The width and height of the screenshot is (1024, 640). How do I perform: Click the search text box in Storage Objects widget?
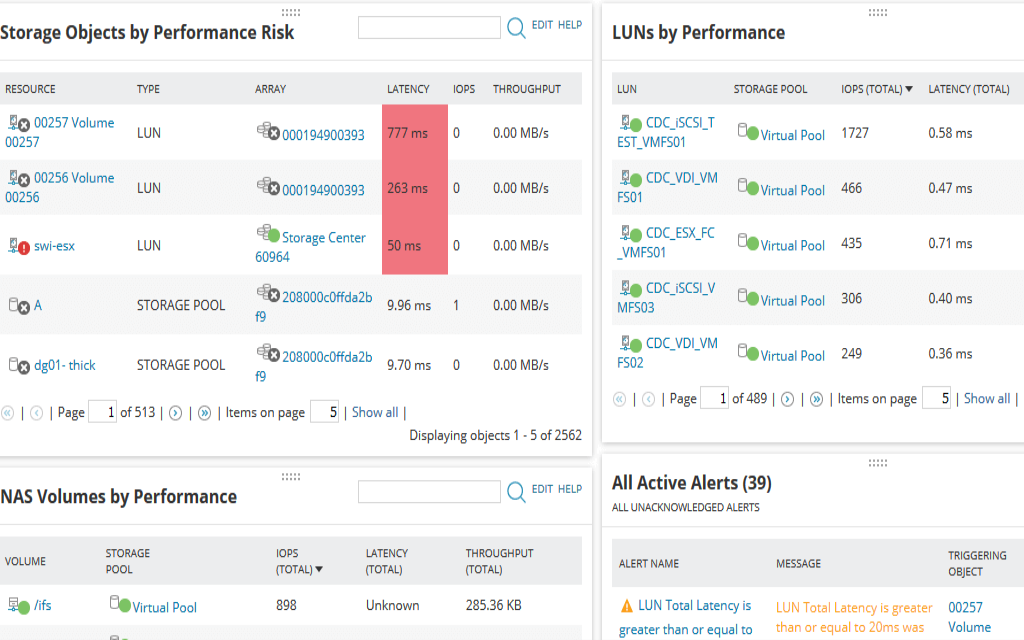point(430,27)
